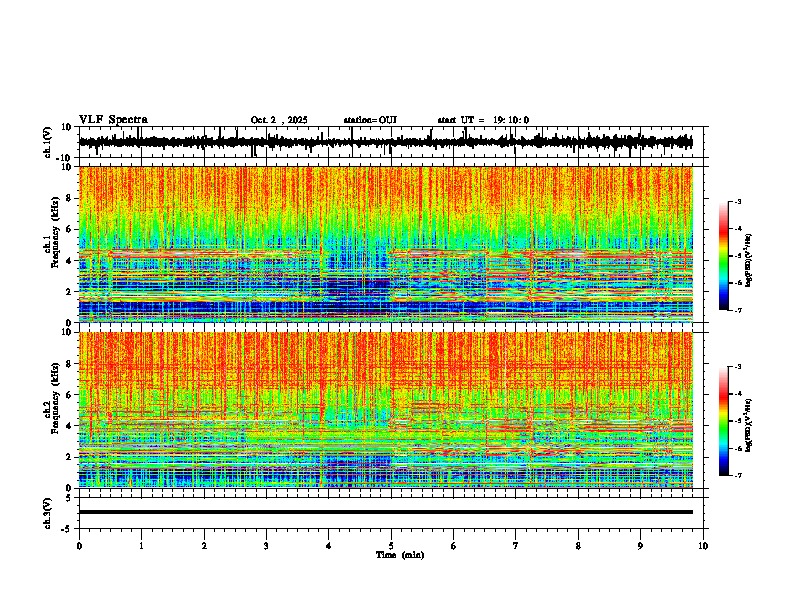Click the ch.2 spectrogram "4" kHz tick label

coord(70,426)
